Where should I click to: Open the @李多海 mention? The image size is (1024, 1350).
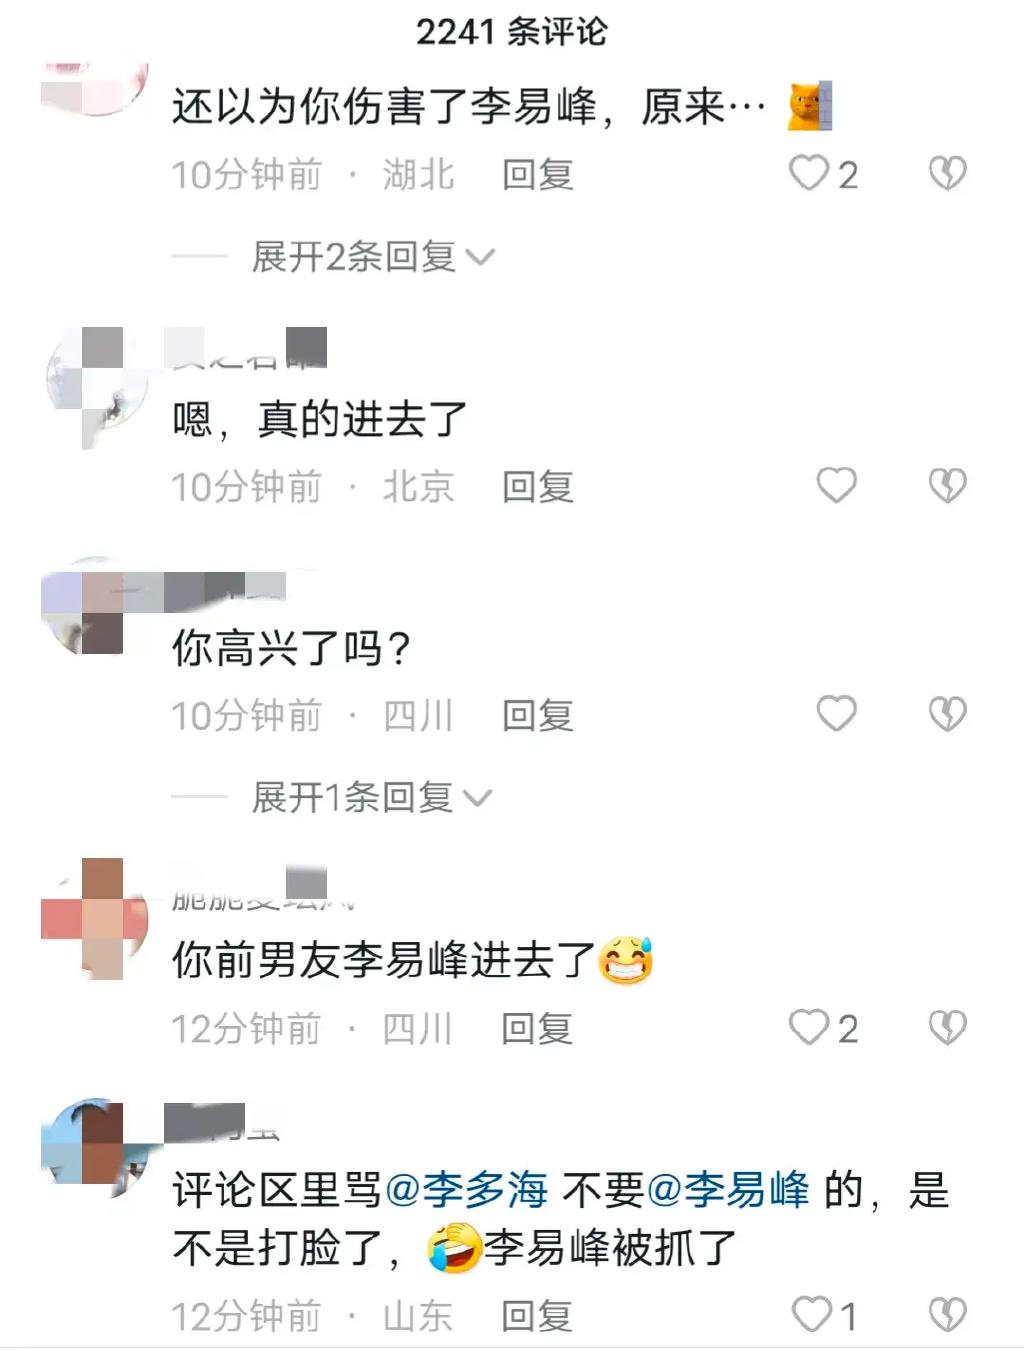466,1190
